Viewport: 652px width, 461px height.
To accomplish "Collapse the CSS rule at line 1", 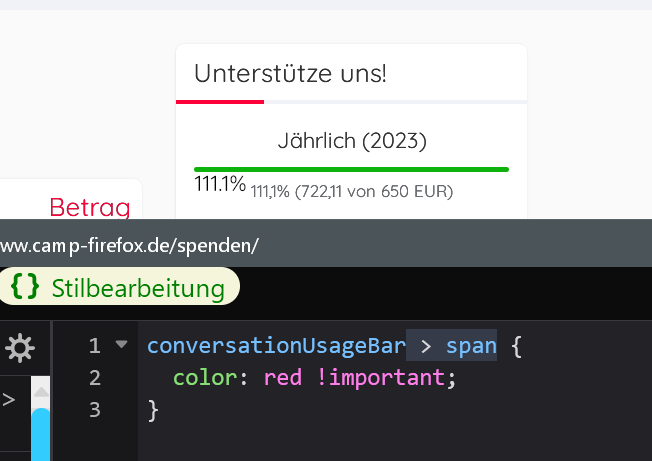I will pos(122,345).
